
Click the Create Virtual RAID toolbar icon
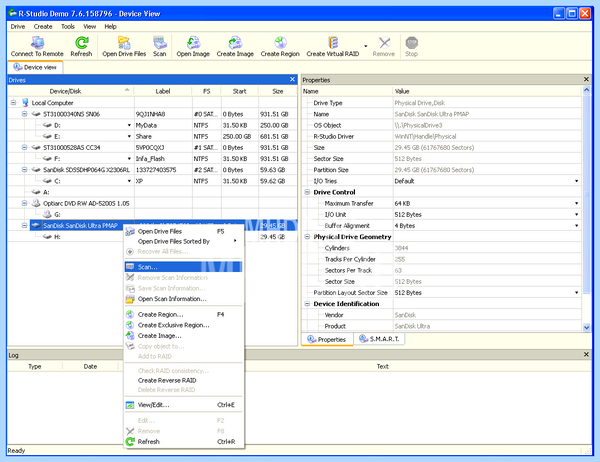coord(333,46)
